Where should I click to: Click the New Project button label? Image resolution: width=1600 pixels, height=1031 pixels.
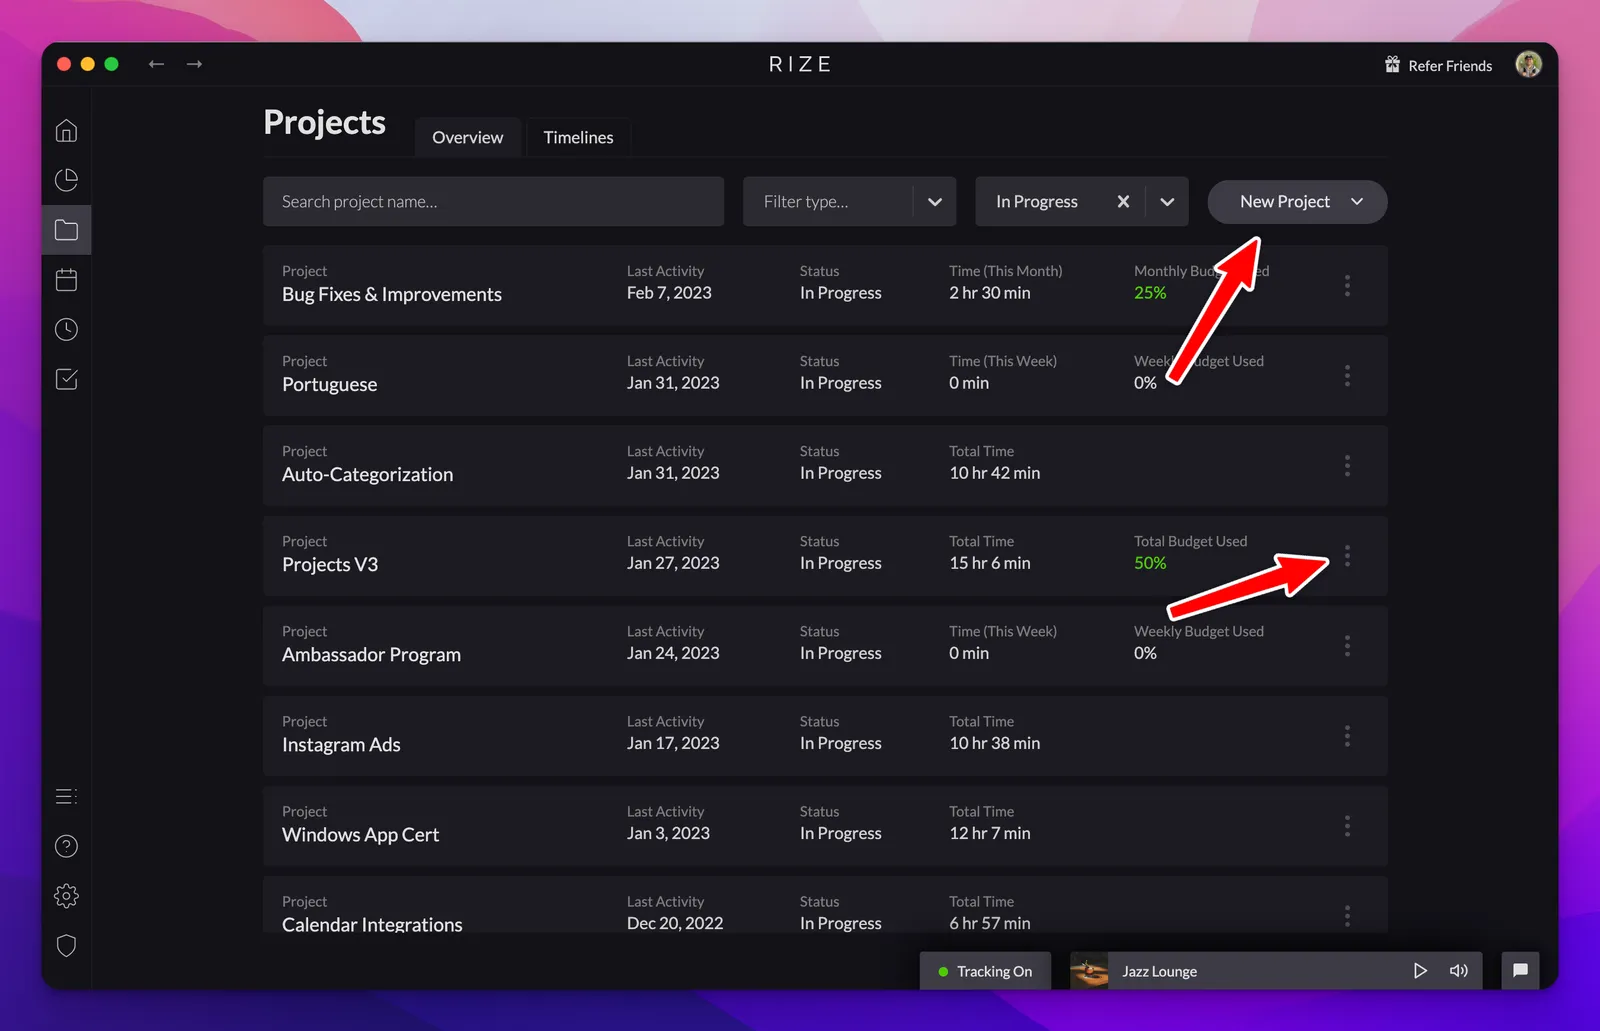pyautogui.click(x=1285, y=201)
